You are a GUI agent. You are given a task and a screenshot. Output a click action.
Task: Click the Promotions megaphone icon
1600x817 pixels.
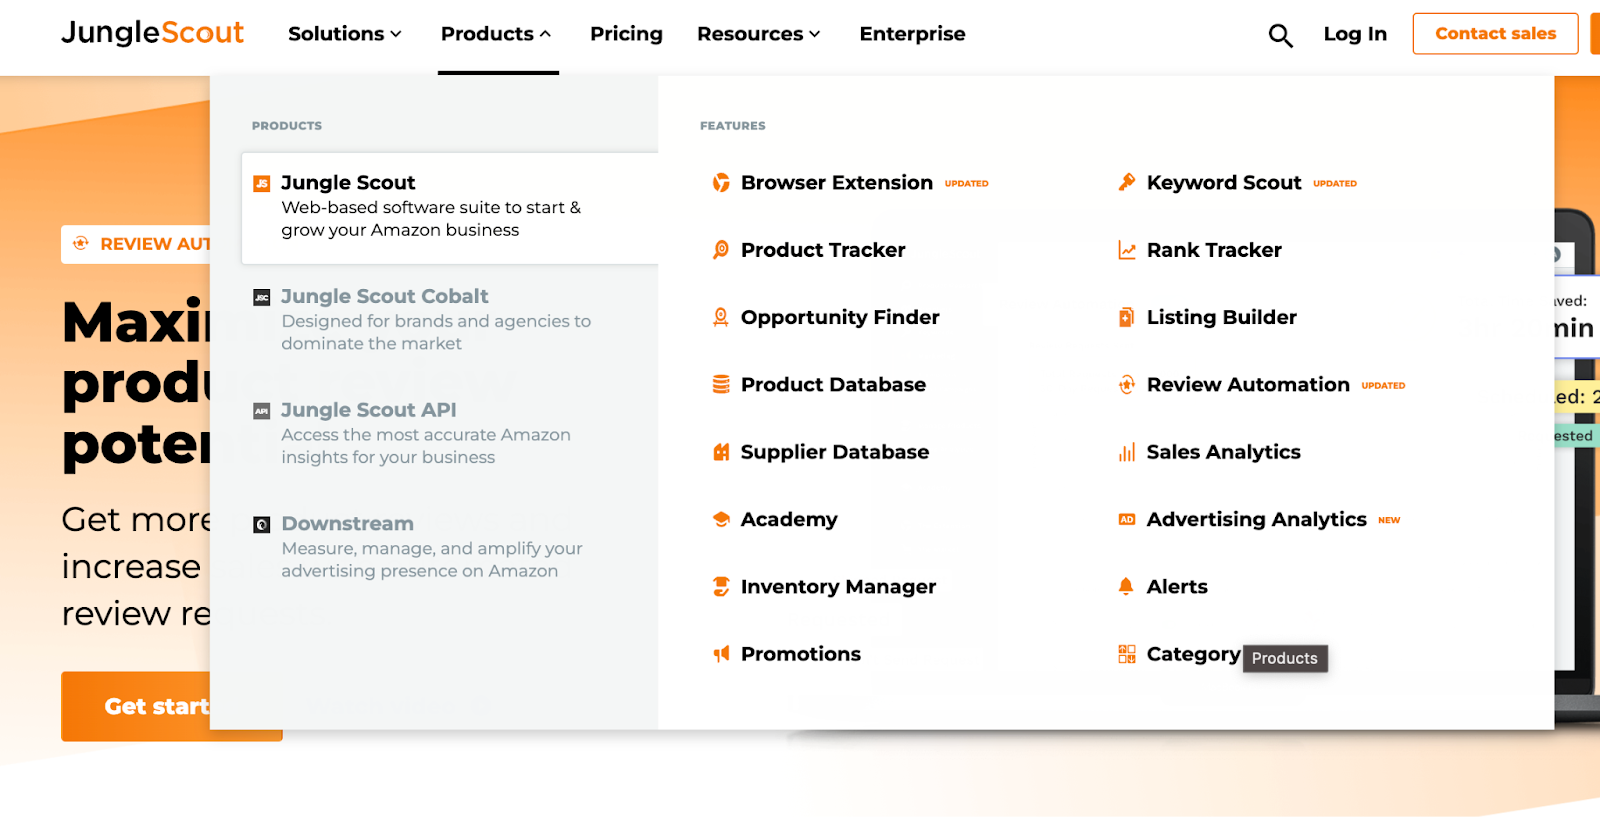coord(721,654)
